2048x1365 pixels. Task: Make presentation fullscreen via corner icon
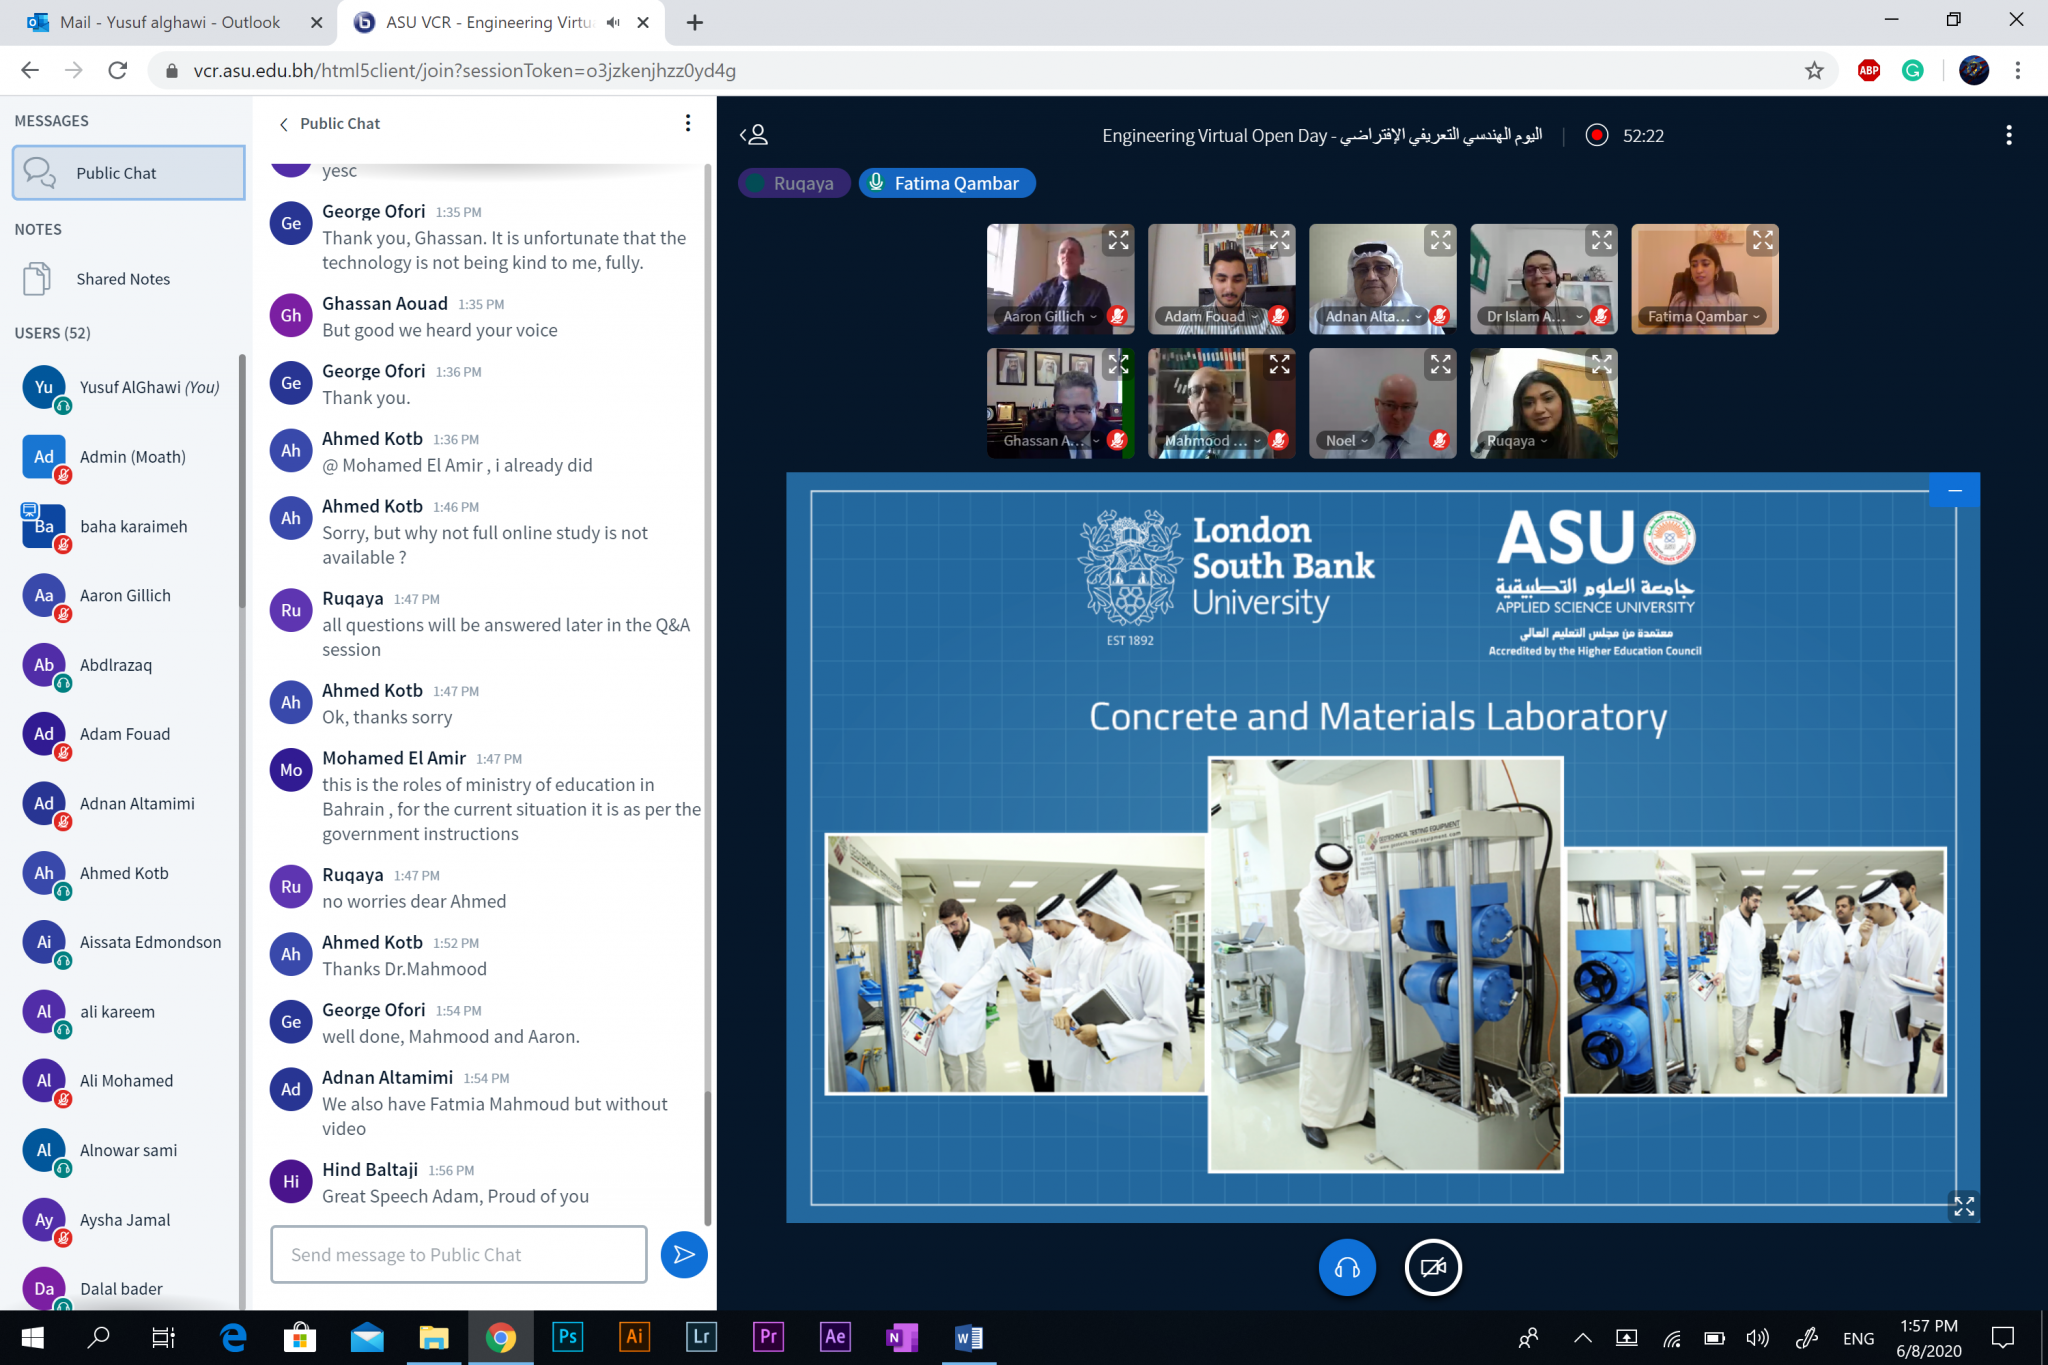(x=1964, y=1206)
